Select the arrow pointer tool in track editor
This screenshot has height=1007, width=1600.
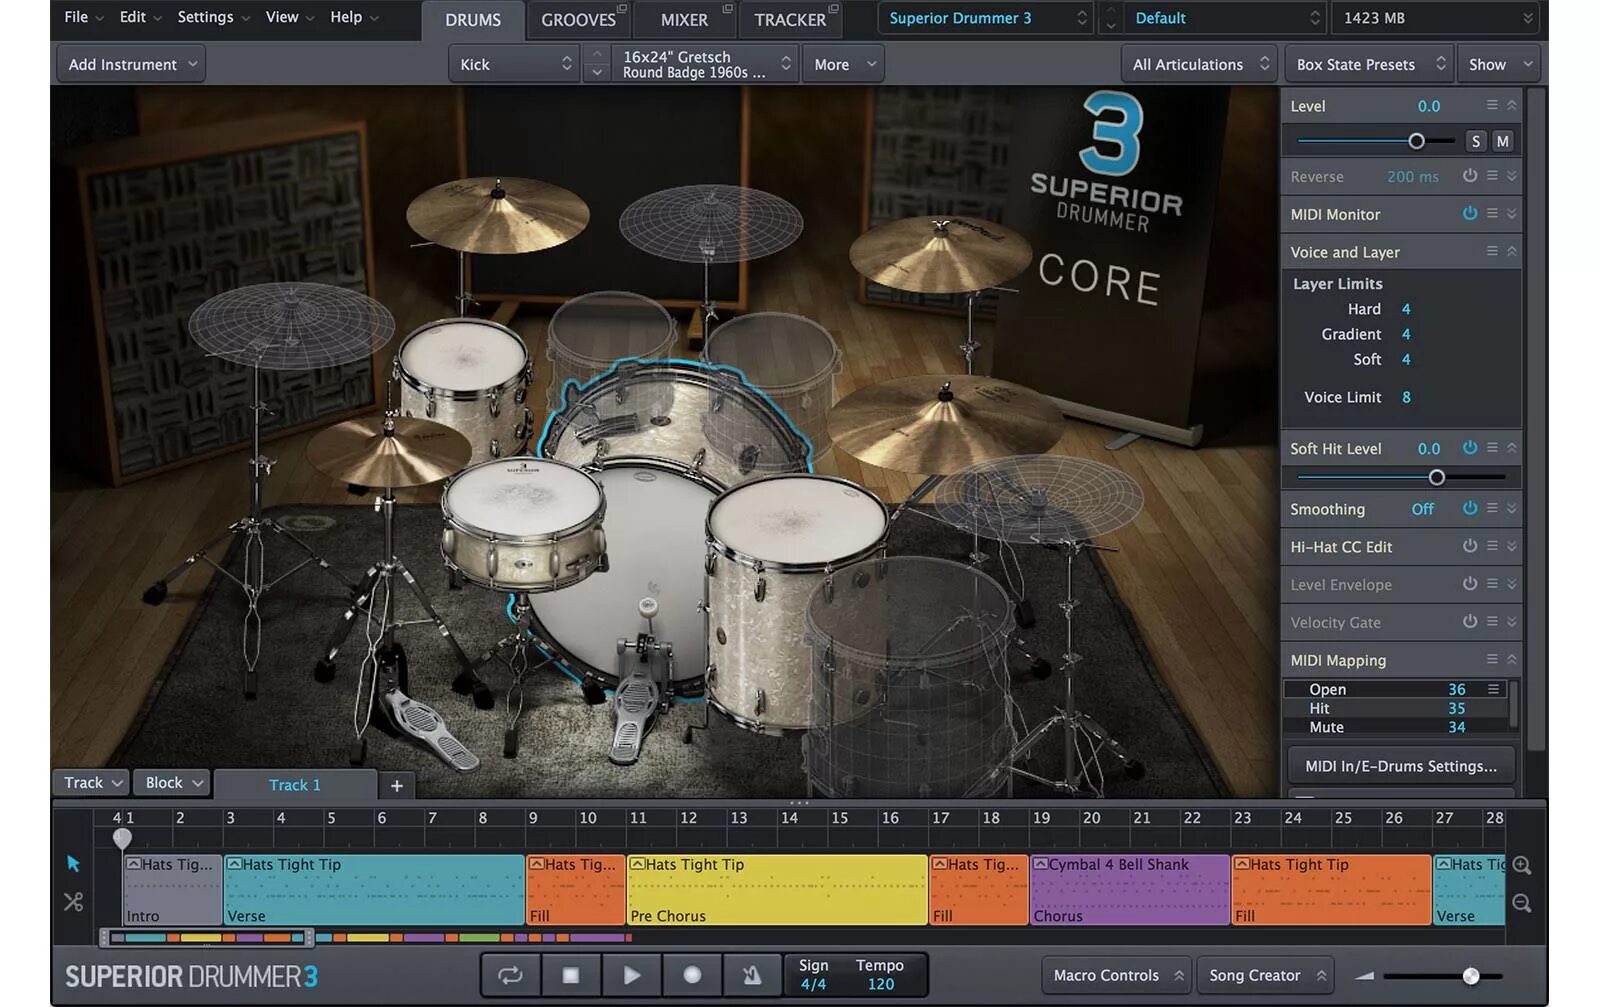(73, 863)
